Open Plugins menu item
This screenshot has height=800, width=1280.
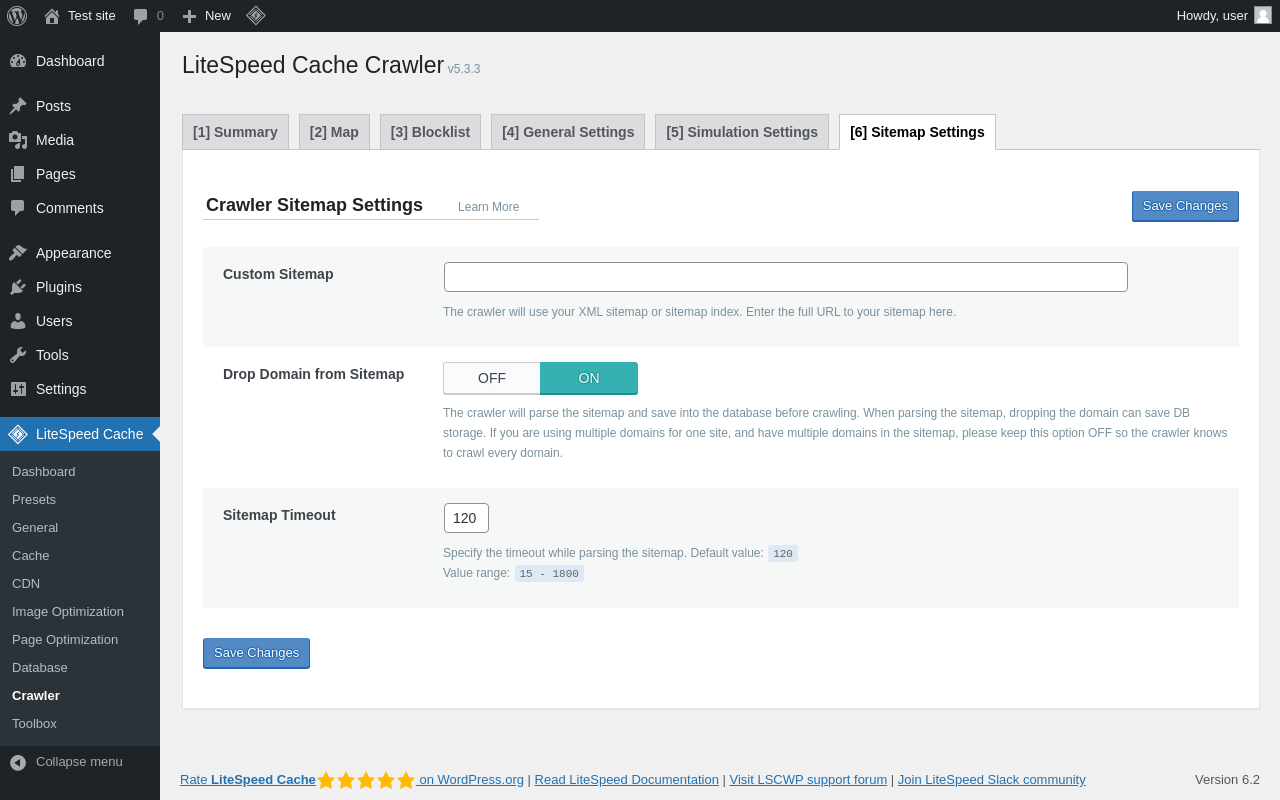[80, 287]
